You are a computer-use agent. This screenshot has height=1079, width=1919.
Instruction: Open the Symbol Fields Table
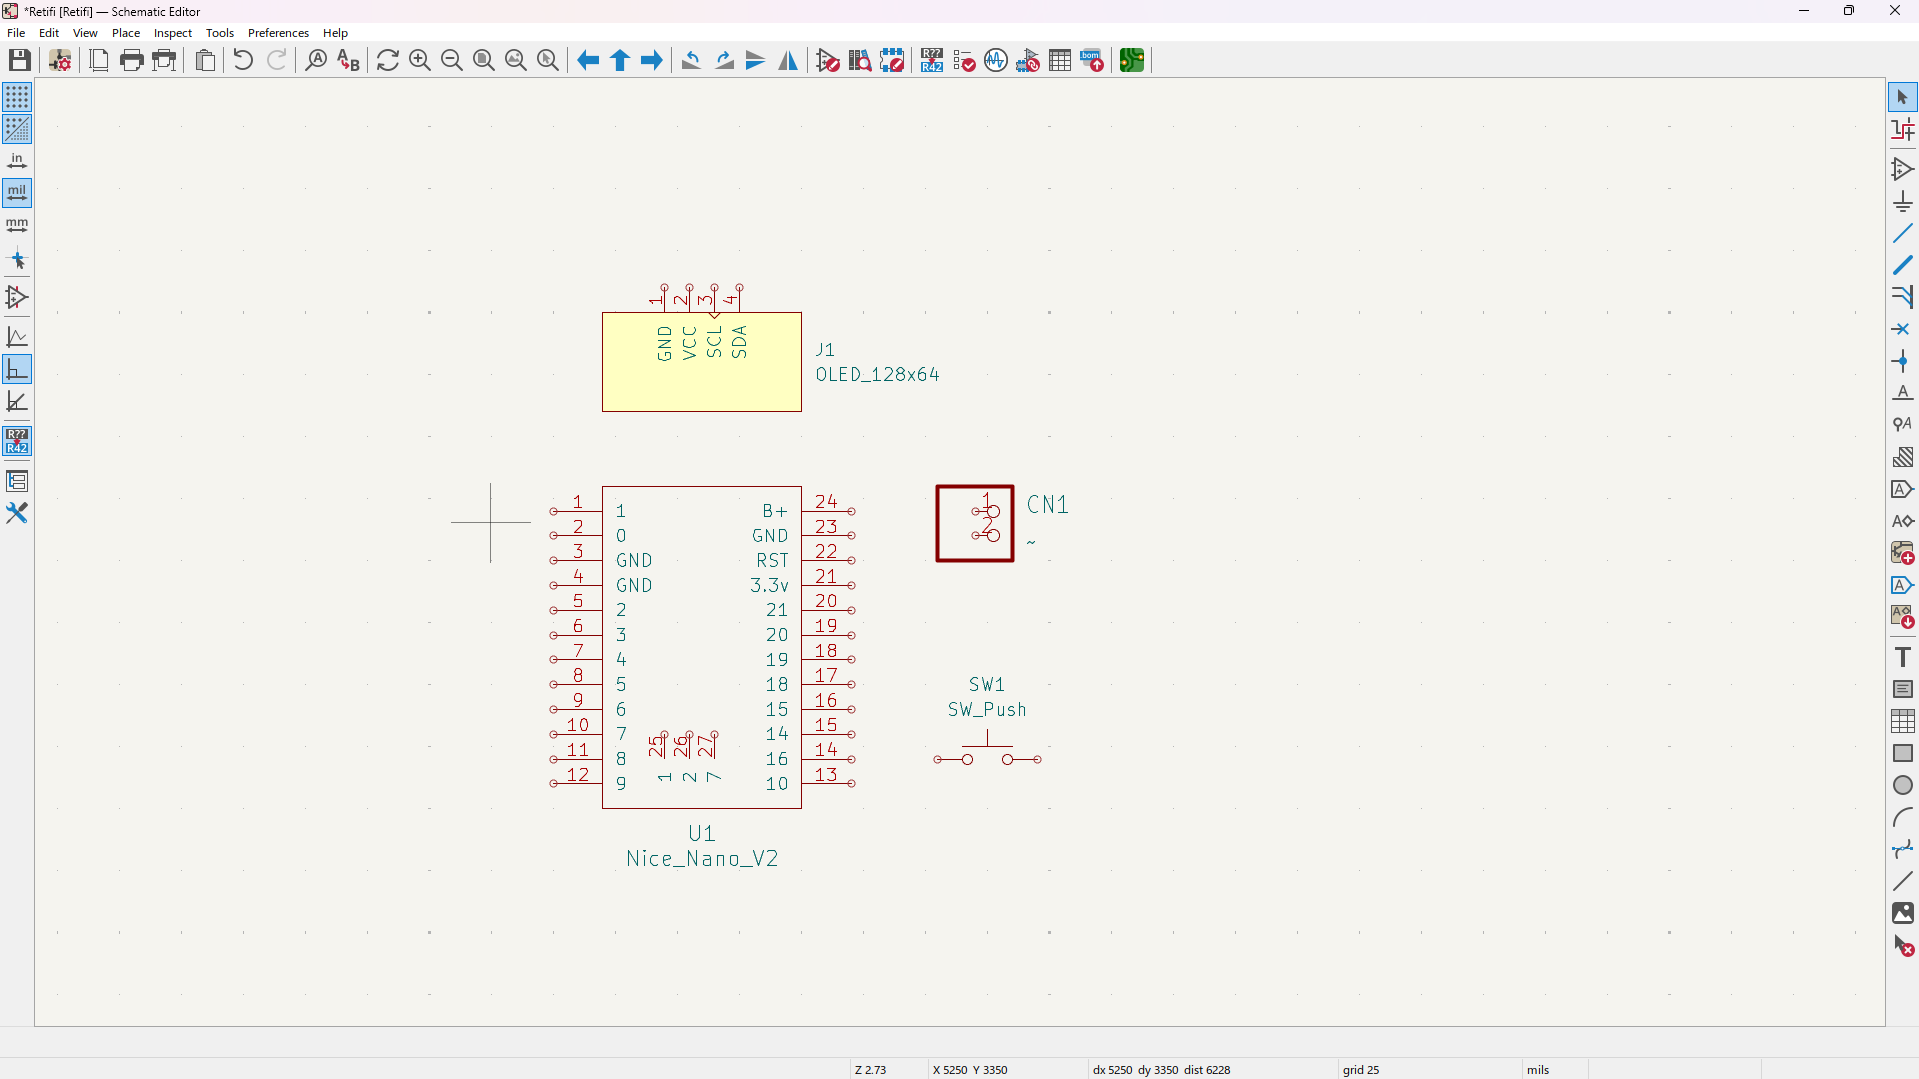pos(1059,60)
